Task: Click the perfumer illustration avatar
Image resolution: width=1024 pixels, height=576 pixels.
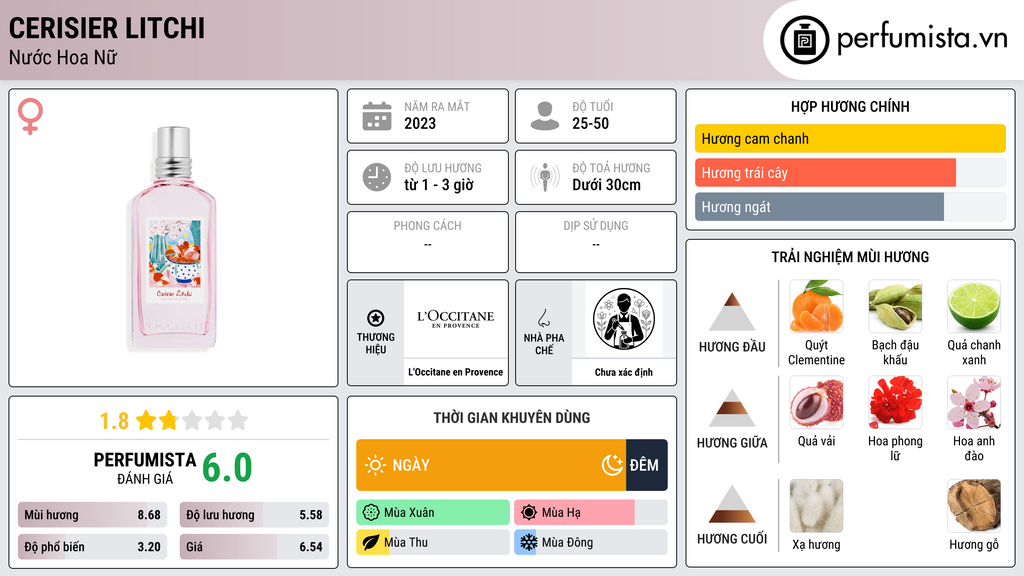Action: pos(624,319)
